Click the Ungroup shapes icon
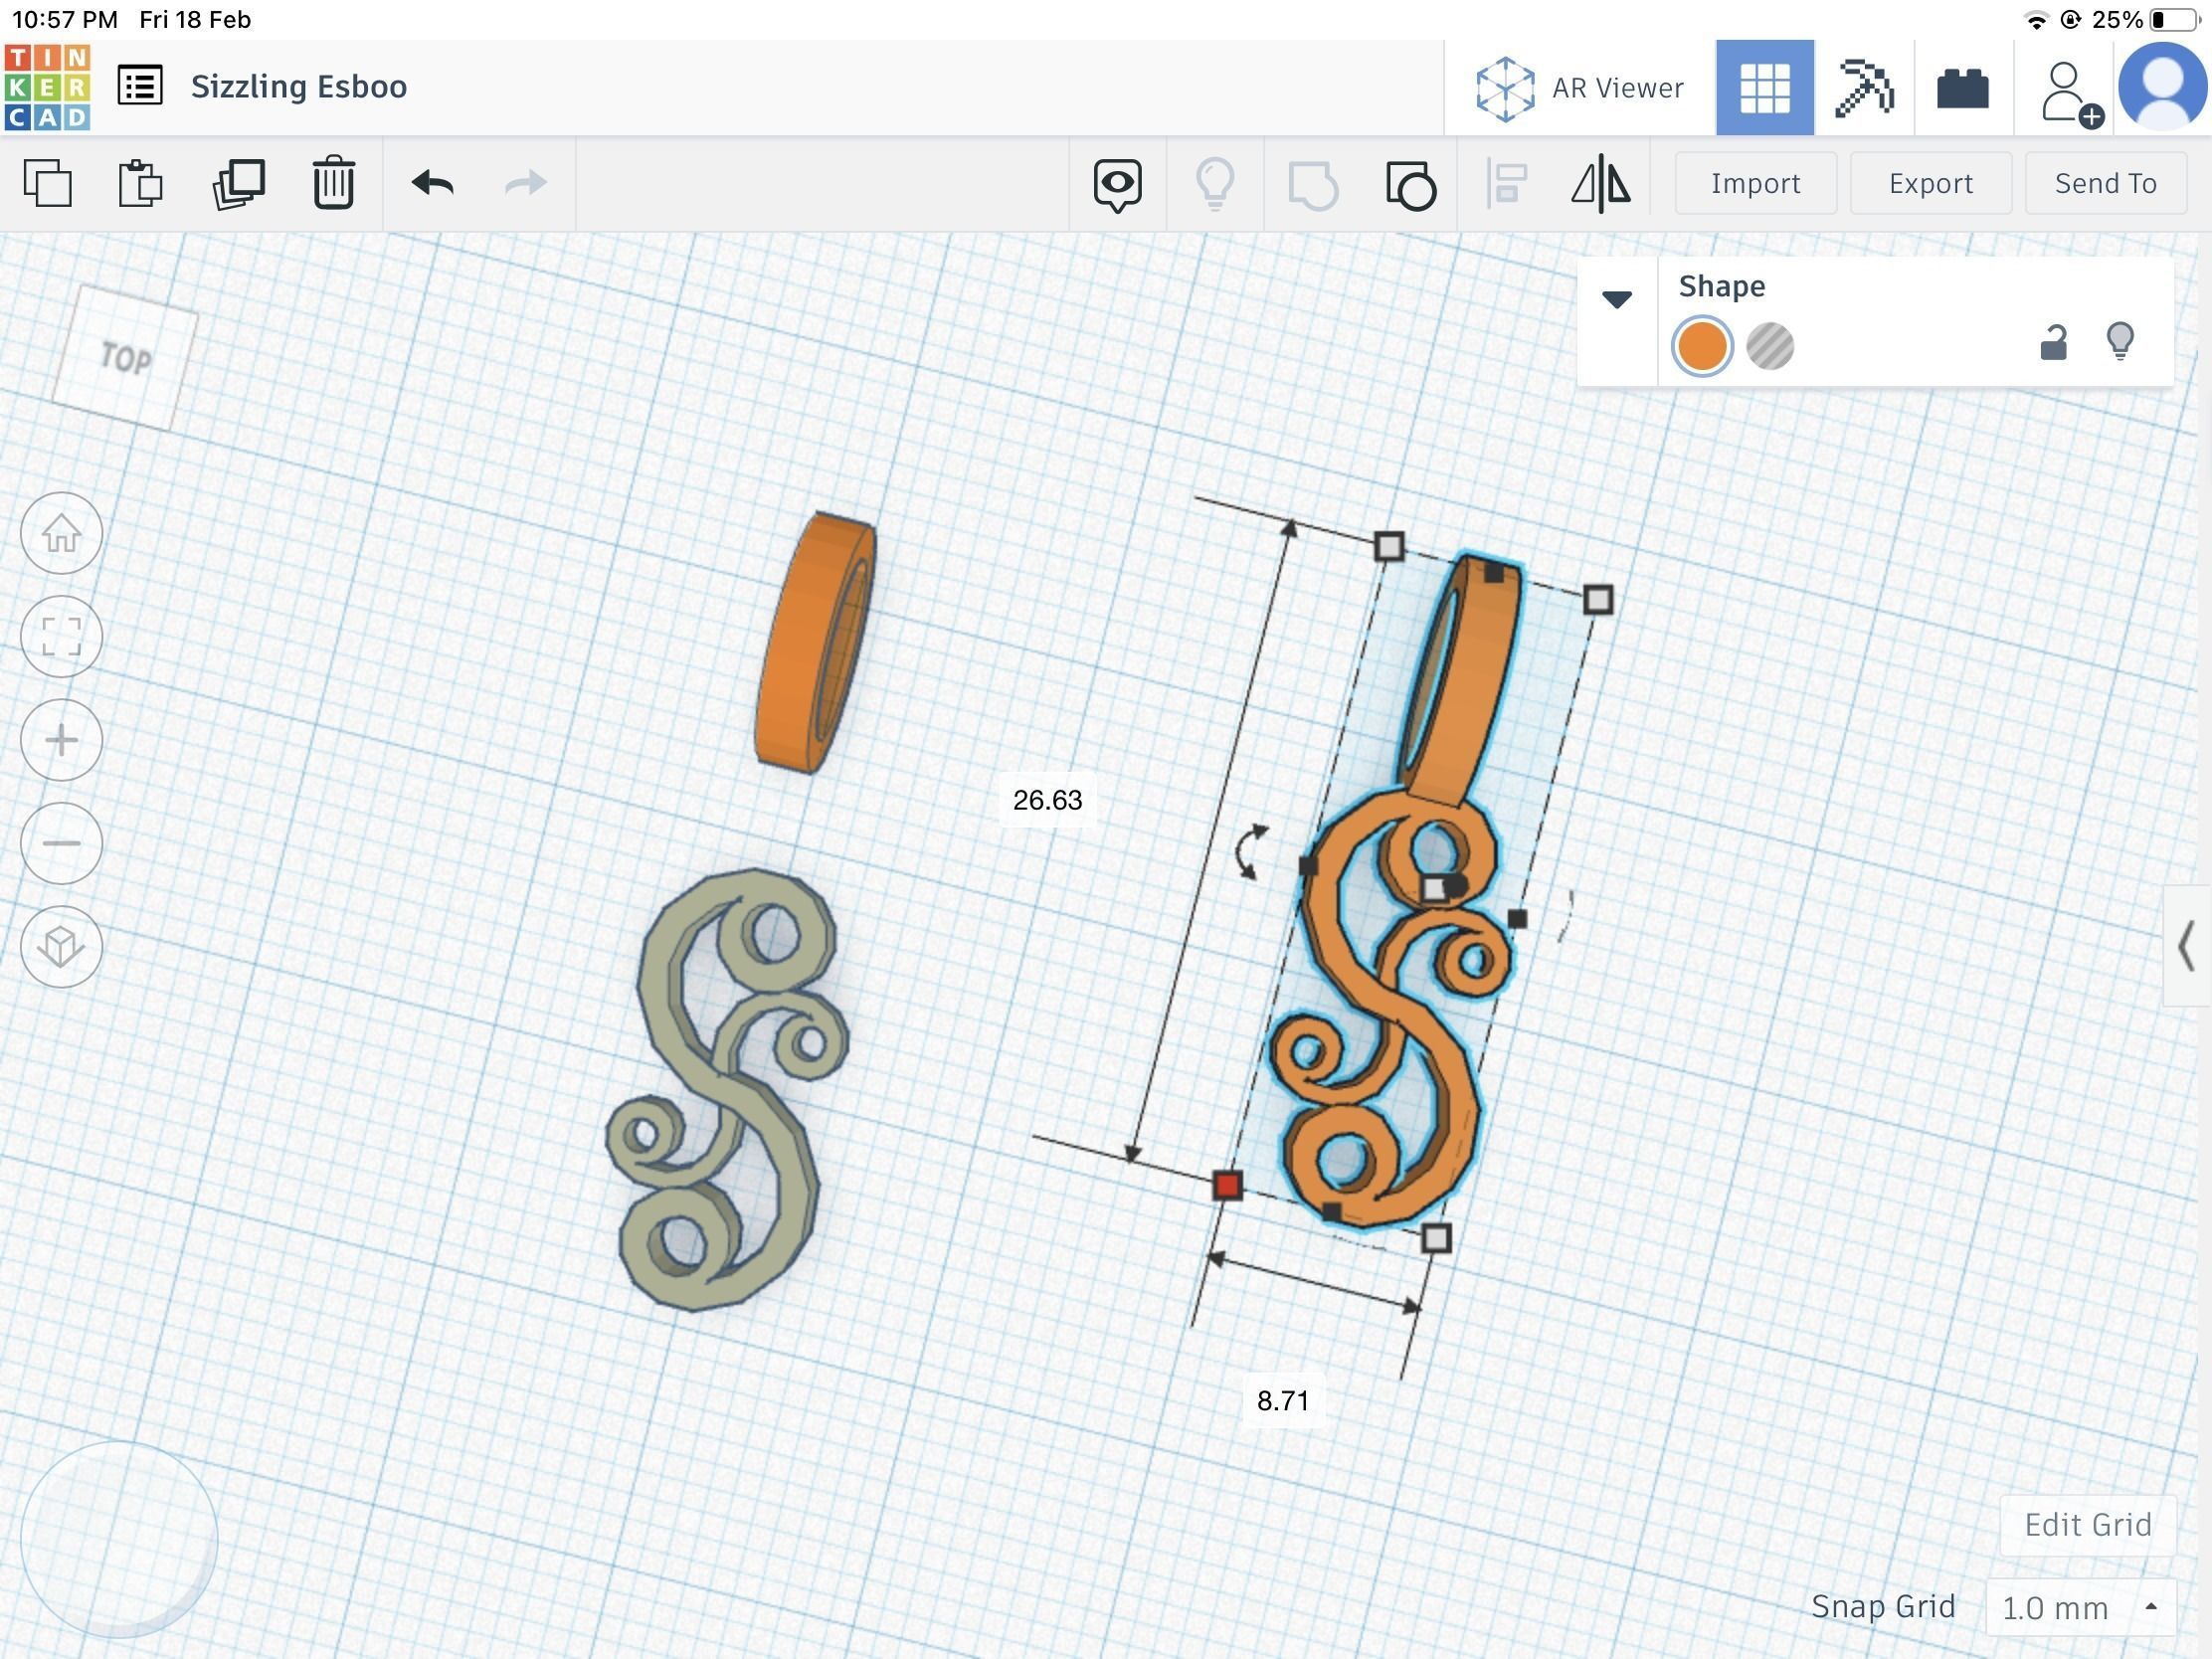 pos(1411,185)
